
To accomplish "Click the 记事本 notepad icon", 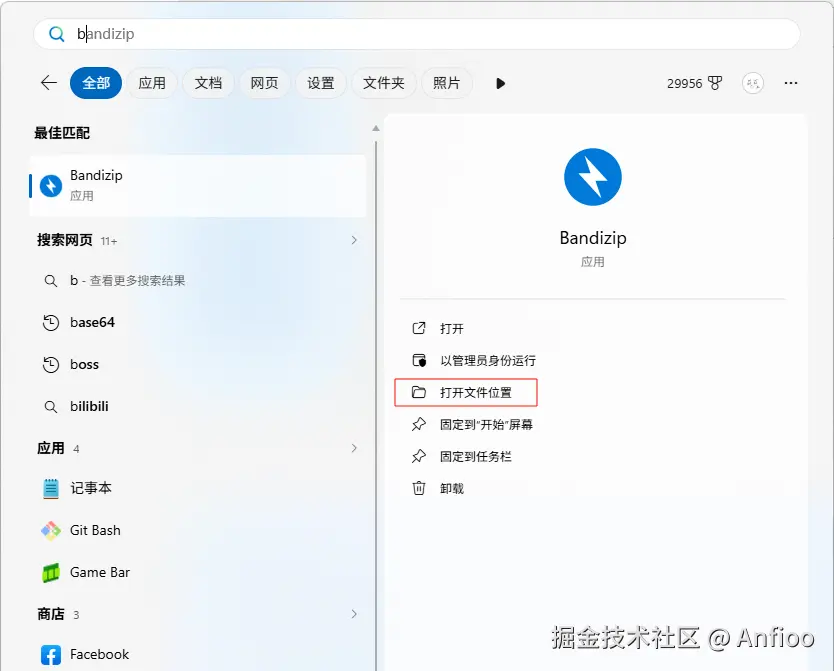I will (51, 488).
